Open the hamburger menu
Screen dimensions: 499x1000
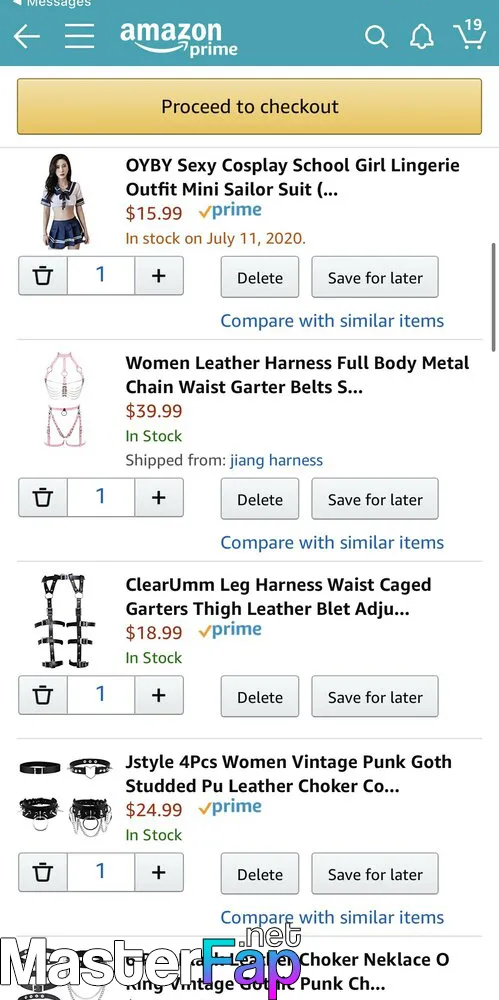pos(80,36)
